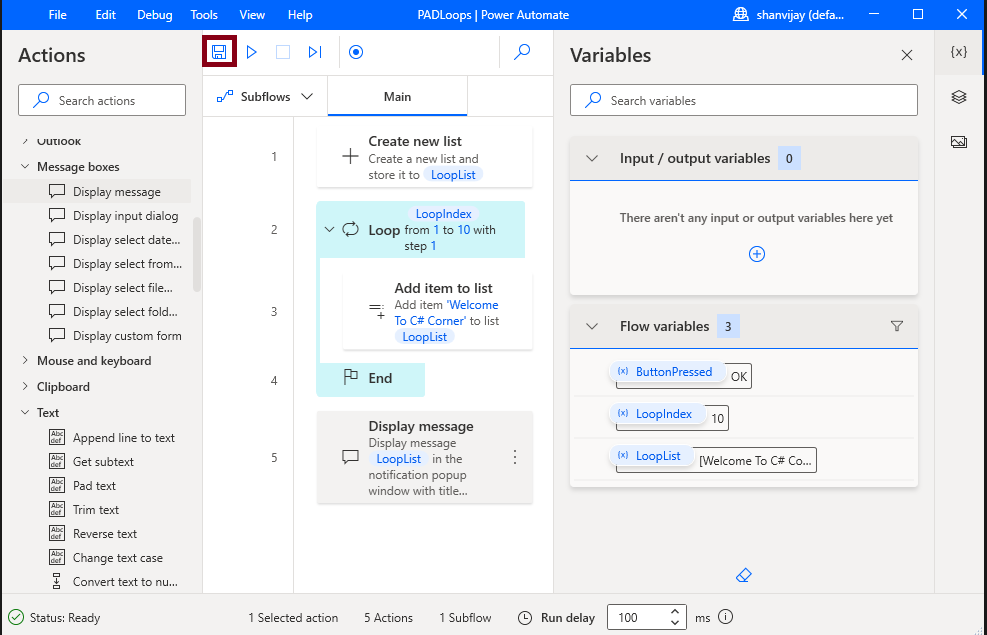Select Display custom form action
987x635 pixels.
tap(115, 335)
